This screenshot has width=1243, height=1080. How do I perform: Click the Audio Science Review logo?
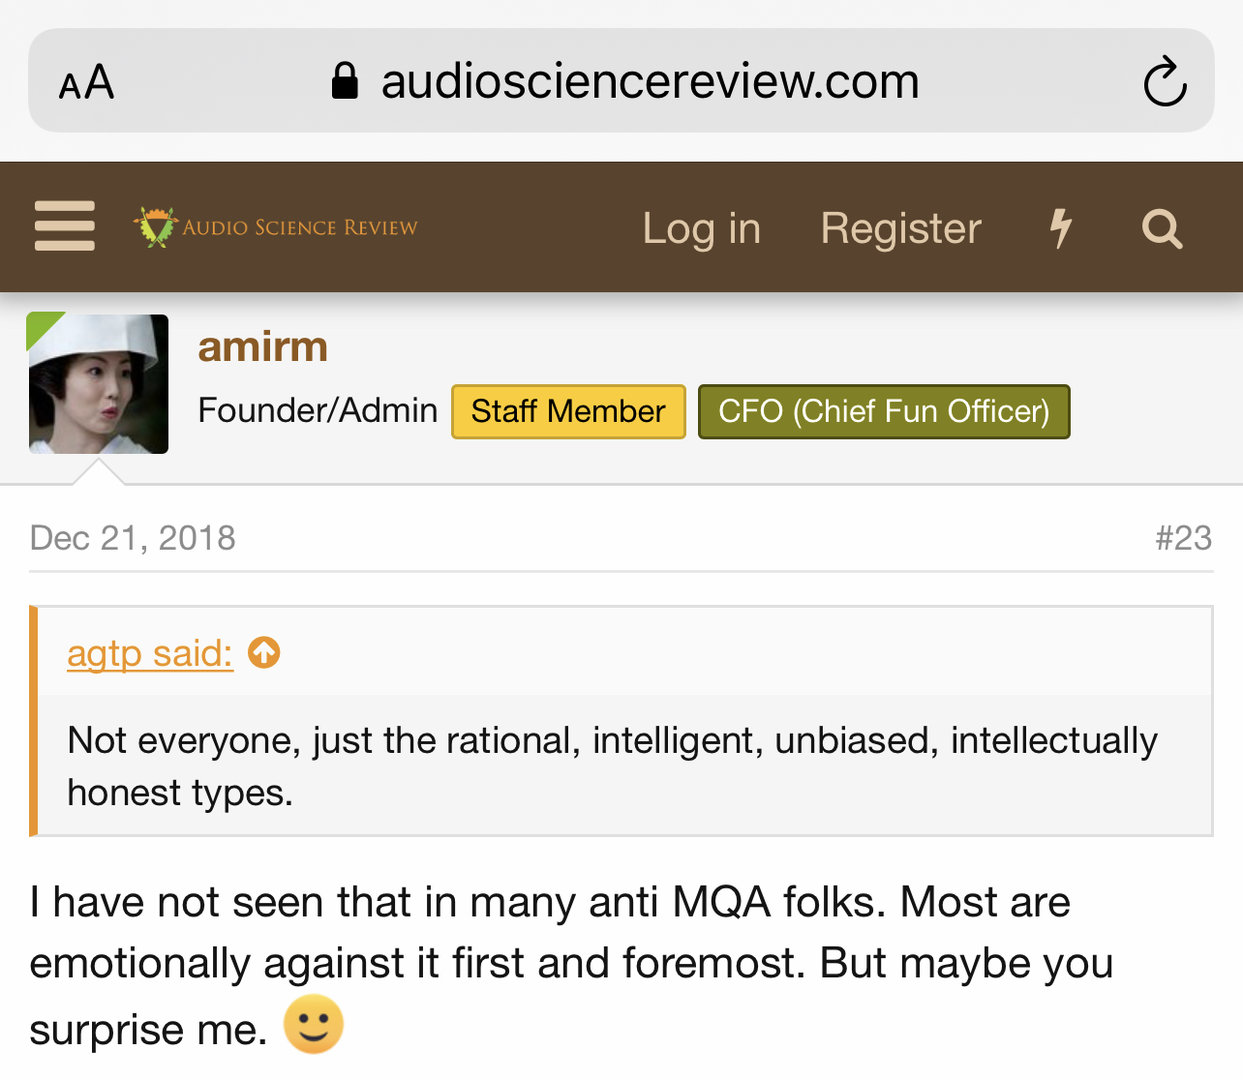tap(276, 227)
